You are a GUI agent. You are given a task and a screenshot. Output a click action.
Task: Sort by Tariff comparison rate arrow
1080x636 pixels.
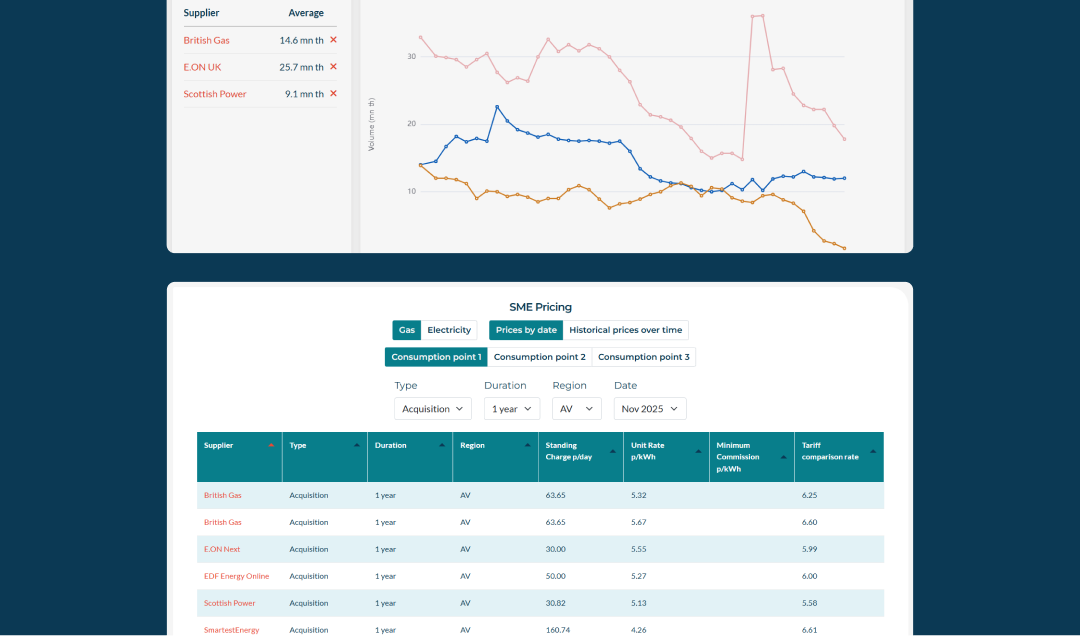tap(873, 451)
